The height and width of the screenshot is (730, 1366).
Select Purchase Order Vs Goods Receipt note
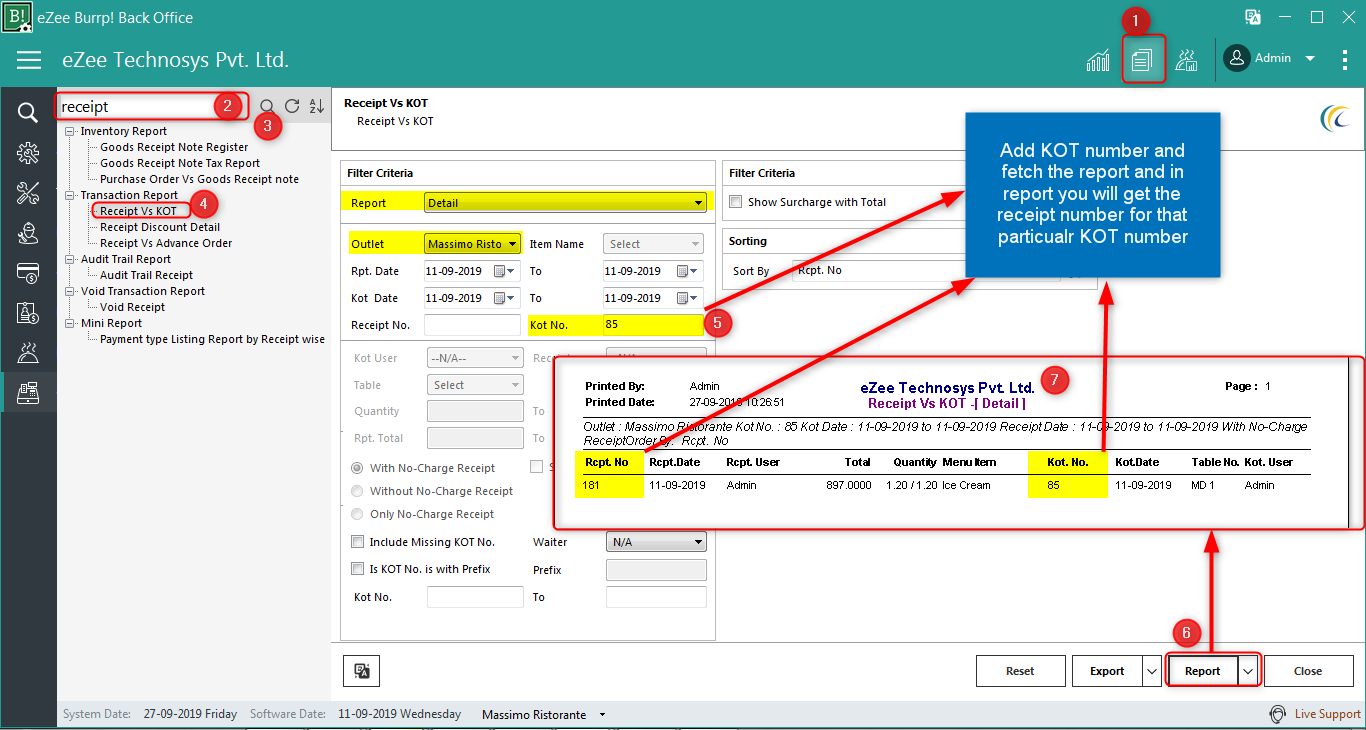point(199,179)
